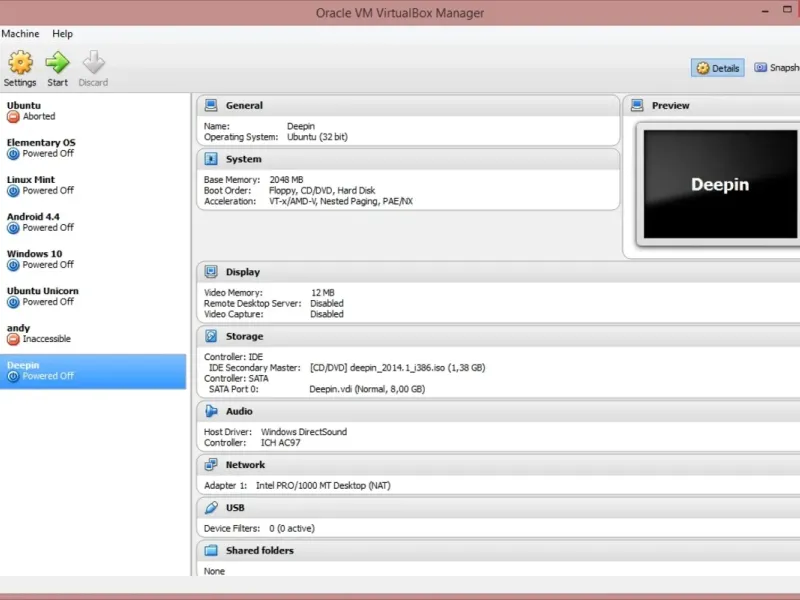Click the Display section screen icon
This screenshot has height=600, width=800.
click(x=211, y=272)
